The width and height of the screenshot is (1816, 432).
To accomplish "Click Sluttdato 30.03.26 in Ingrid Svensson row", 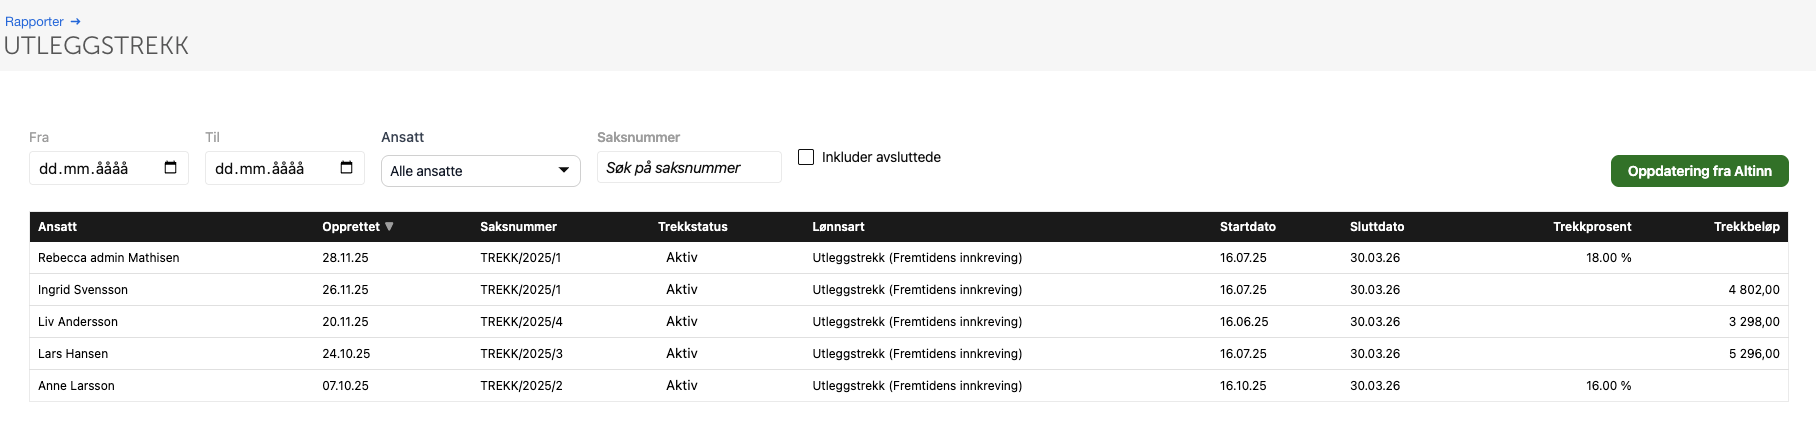I will click(x=1375, y=290).
